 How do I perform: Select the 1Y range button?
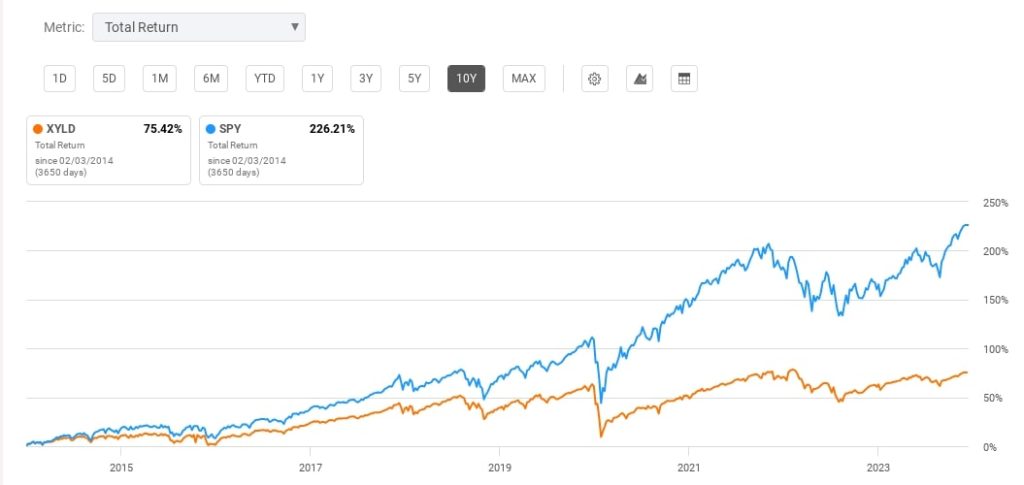click(x=318, y=79)
